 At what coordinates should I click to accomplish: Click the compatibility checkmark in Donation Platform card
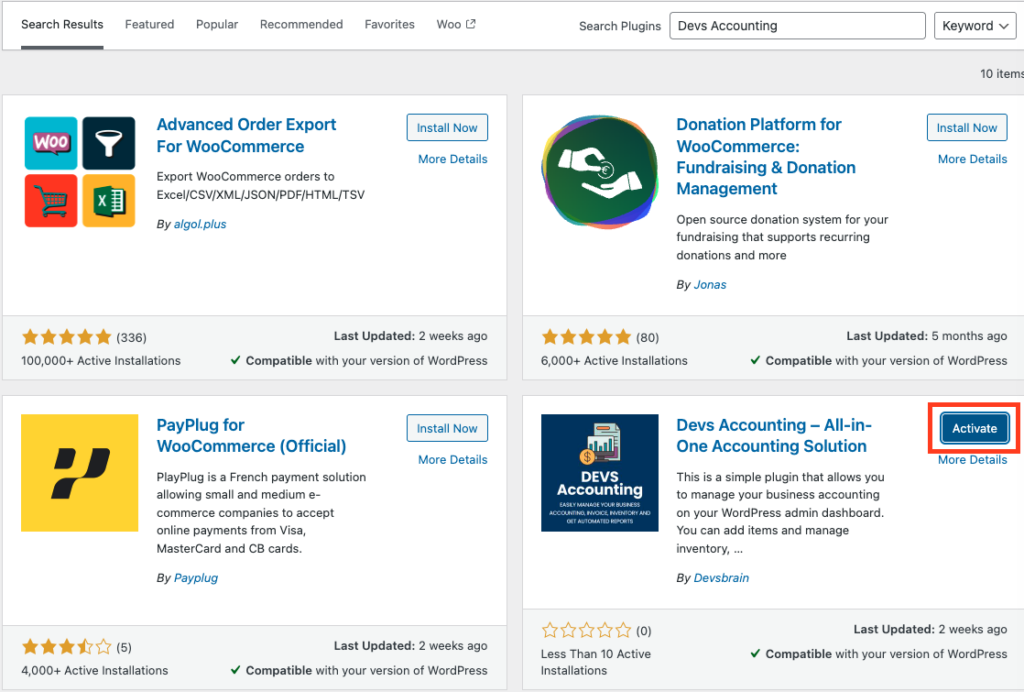click(756, 360)
